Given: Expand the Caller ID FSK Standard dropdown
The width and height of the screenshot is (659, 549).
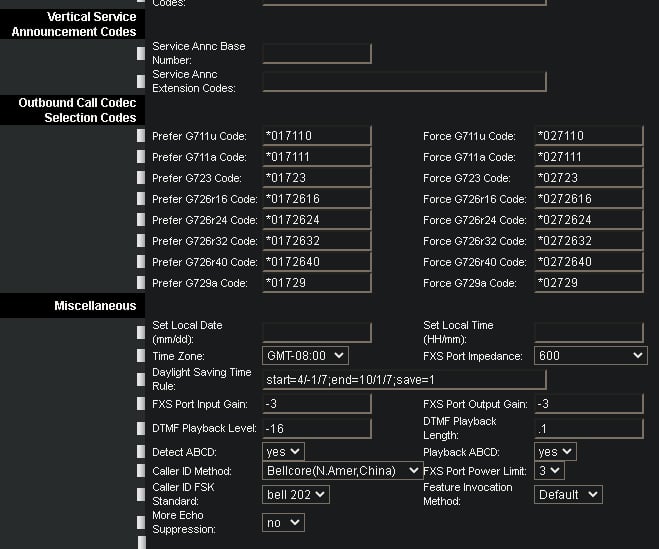Looking at the screenshot, I should [295, 494].
